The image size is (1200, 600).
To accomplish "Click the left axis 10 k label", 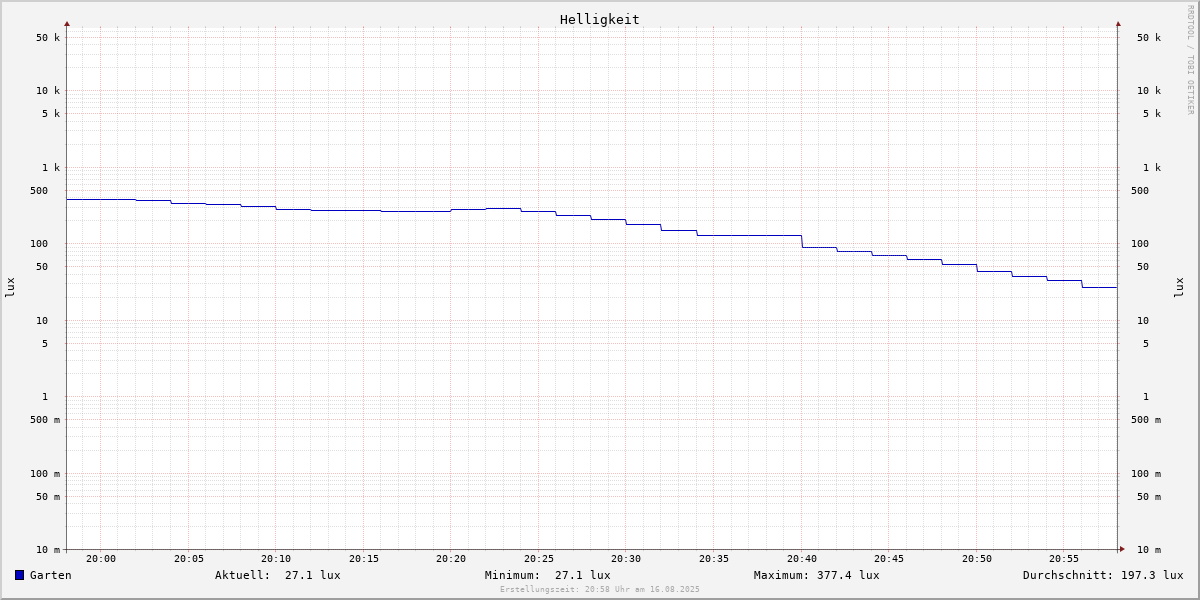I will (48, 91).
